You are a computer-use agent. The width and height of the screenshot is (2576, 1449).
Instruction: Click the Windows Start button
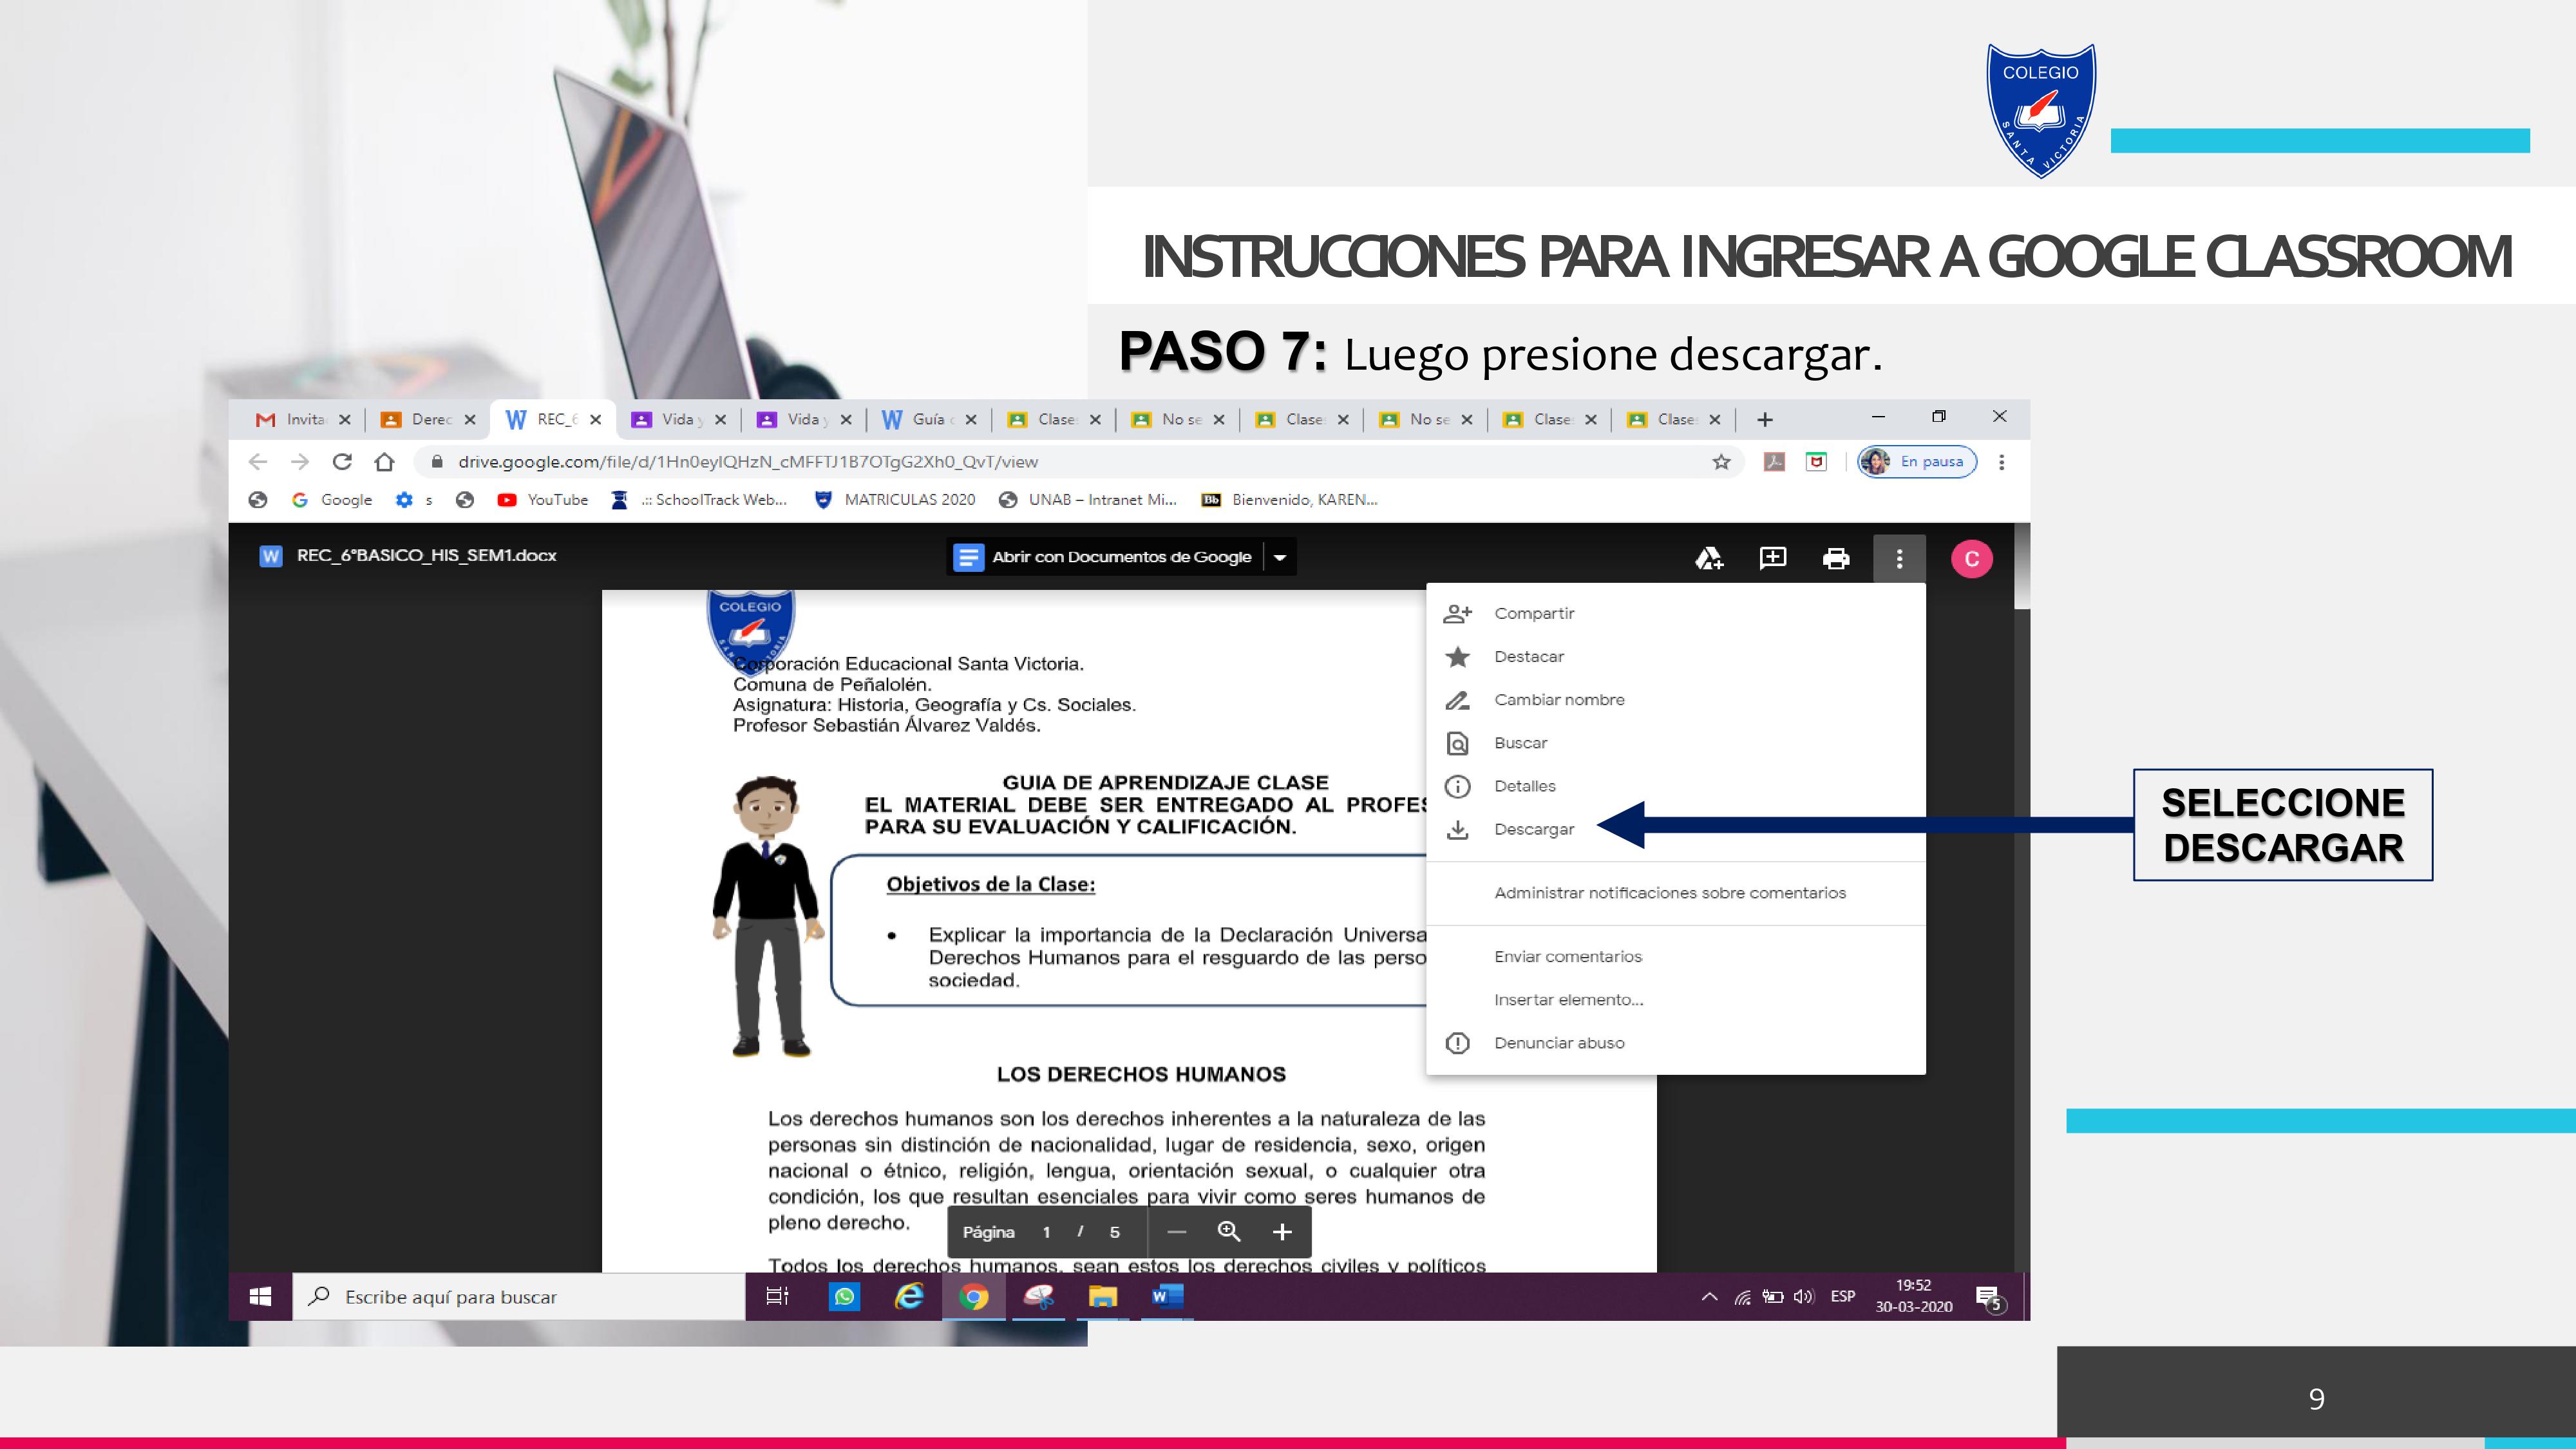click(260, 1296)
